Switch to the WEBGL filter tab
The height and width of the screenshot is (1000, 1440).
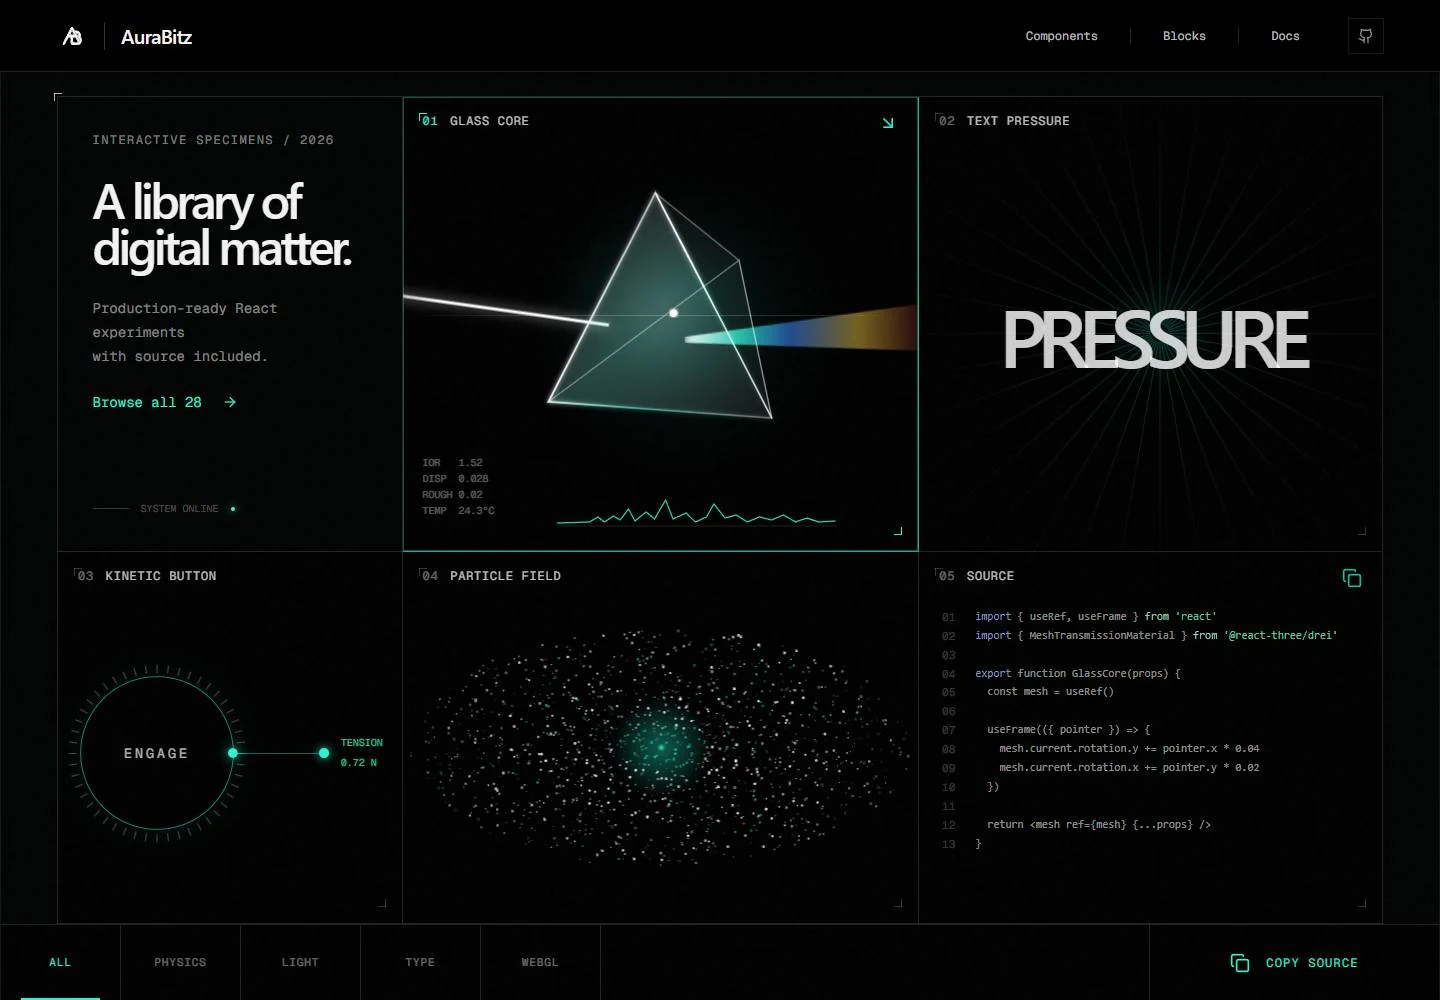[540, 962]
